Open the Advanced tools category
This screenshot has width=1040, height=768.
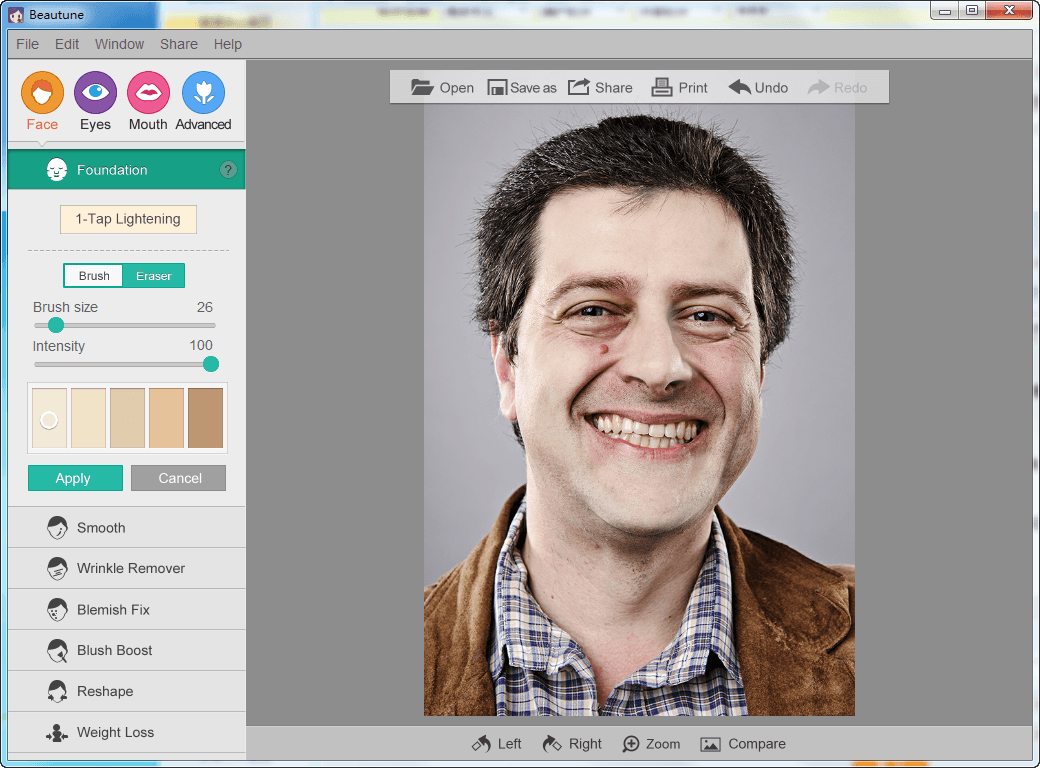pos(204,93)
